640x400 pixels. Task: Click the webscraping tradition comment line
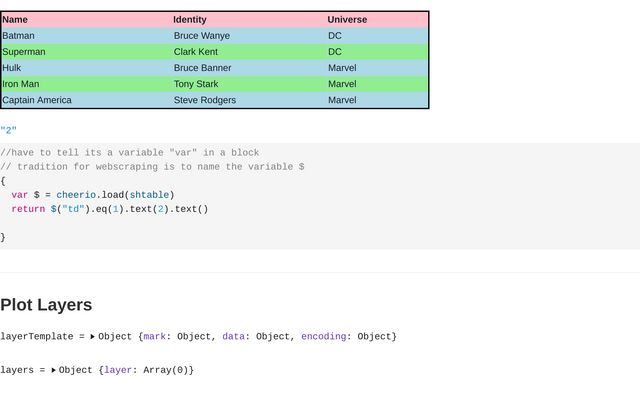coord(152,167)
